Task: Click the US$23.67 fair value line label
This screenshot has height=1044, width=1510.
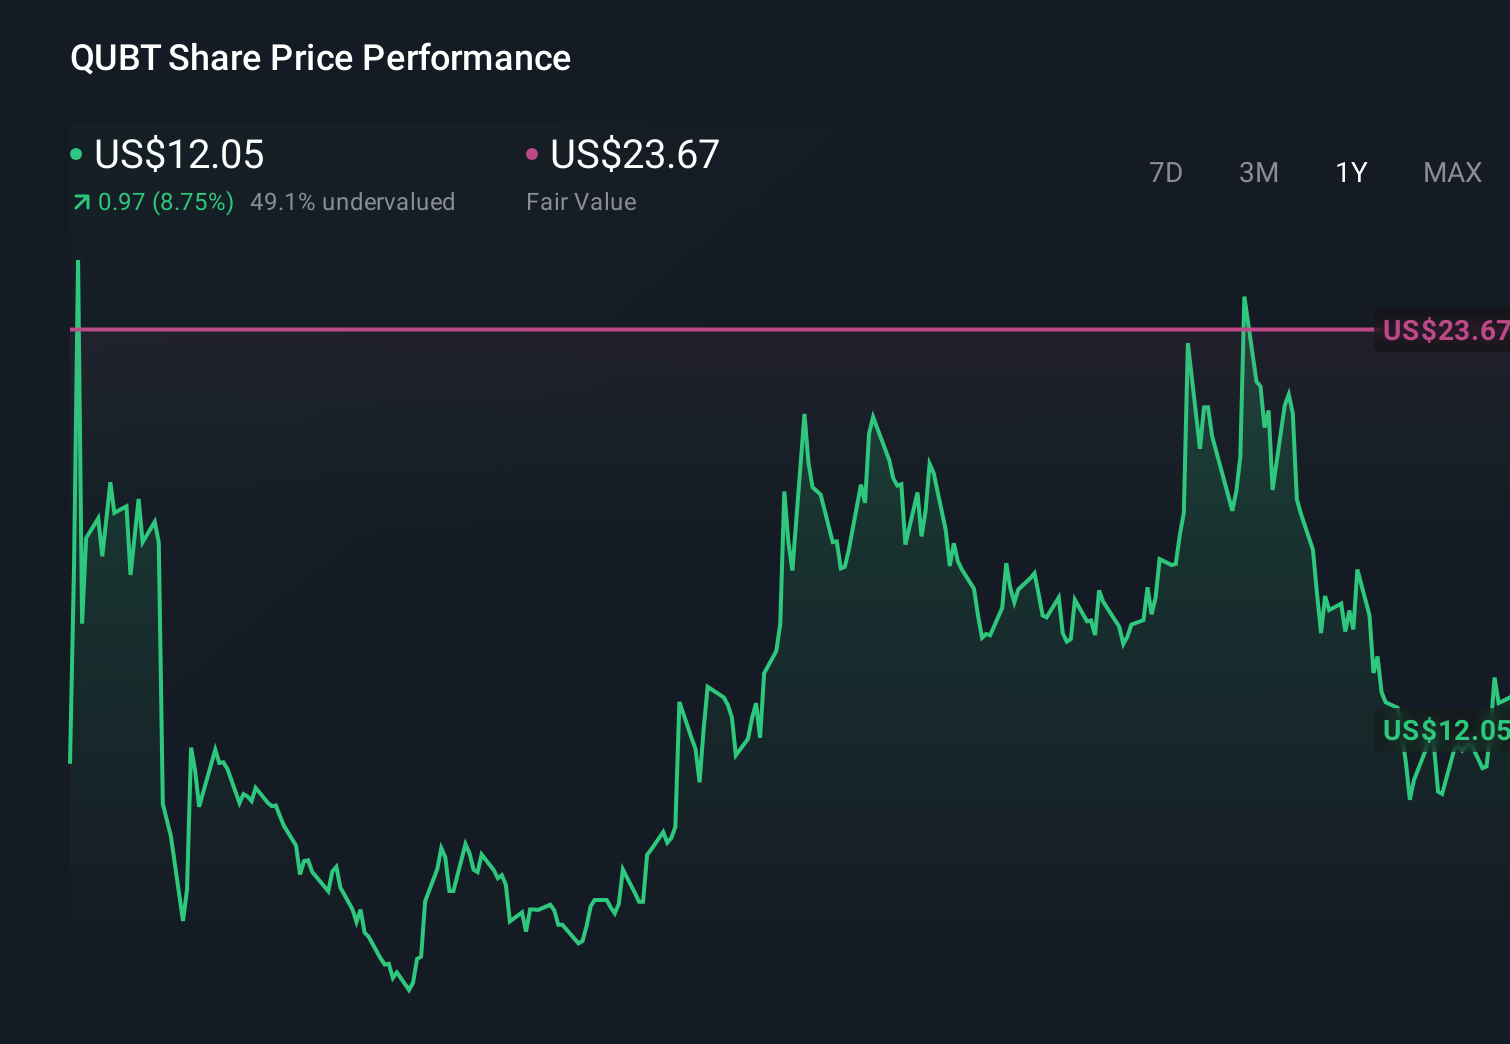Action: click(1444, 329)
